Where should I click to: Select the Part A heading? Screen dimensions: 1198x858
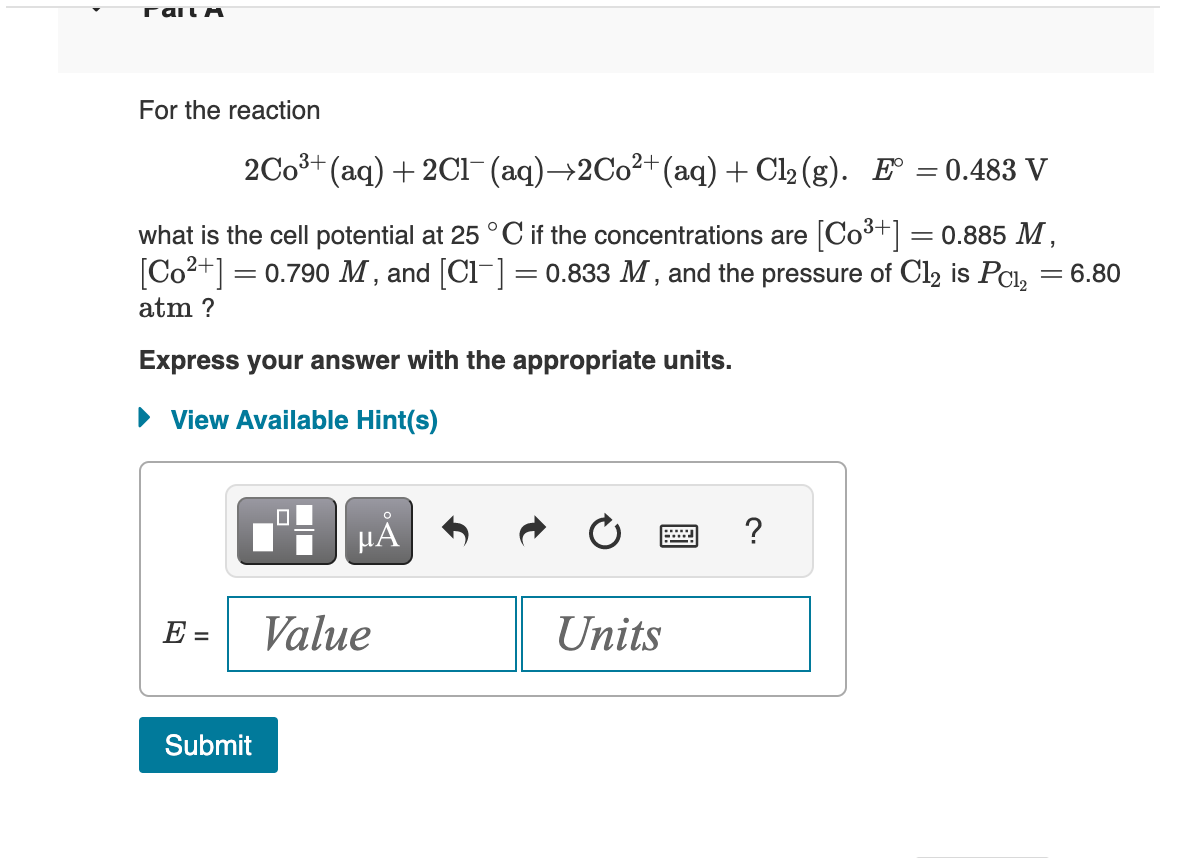click(x=184, y=10)
